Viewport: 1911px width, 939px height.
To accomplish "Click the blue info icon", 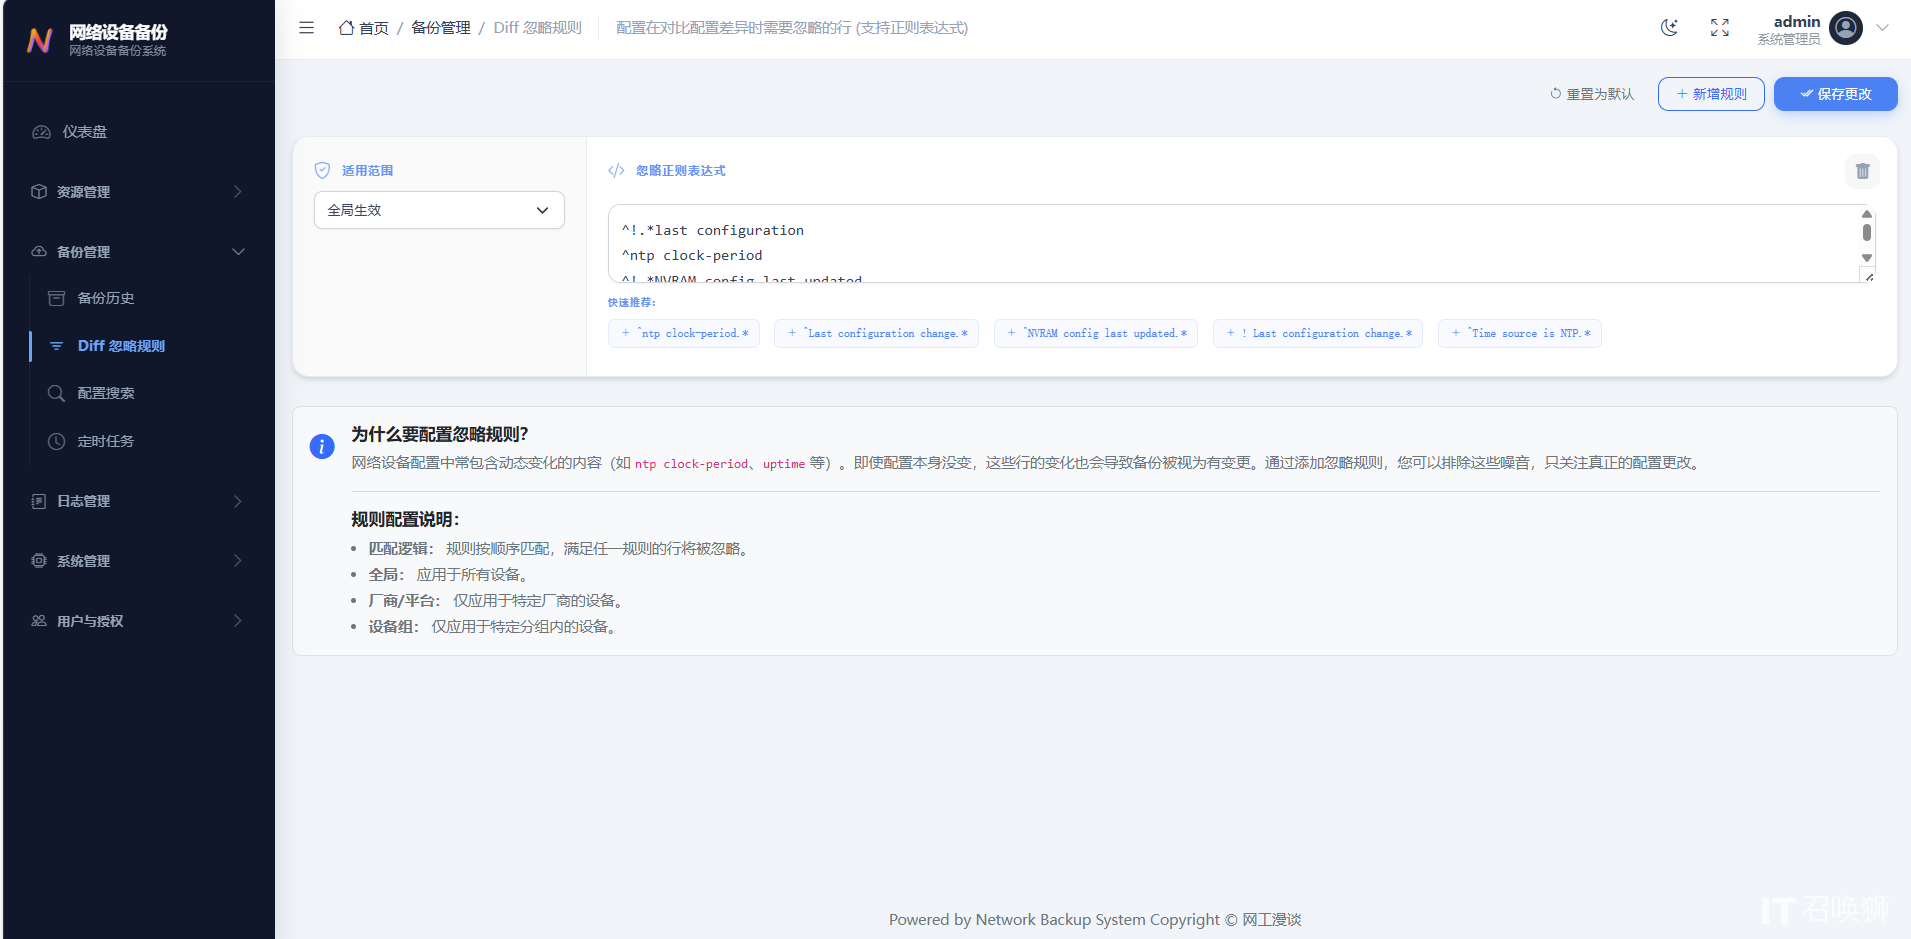I will point(322,446).
